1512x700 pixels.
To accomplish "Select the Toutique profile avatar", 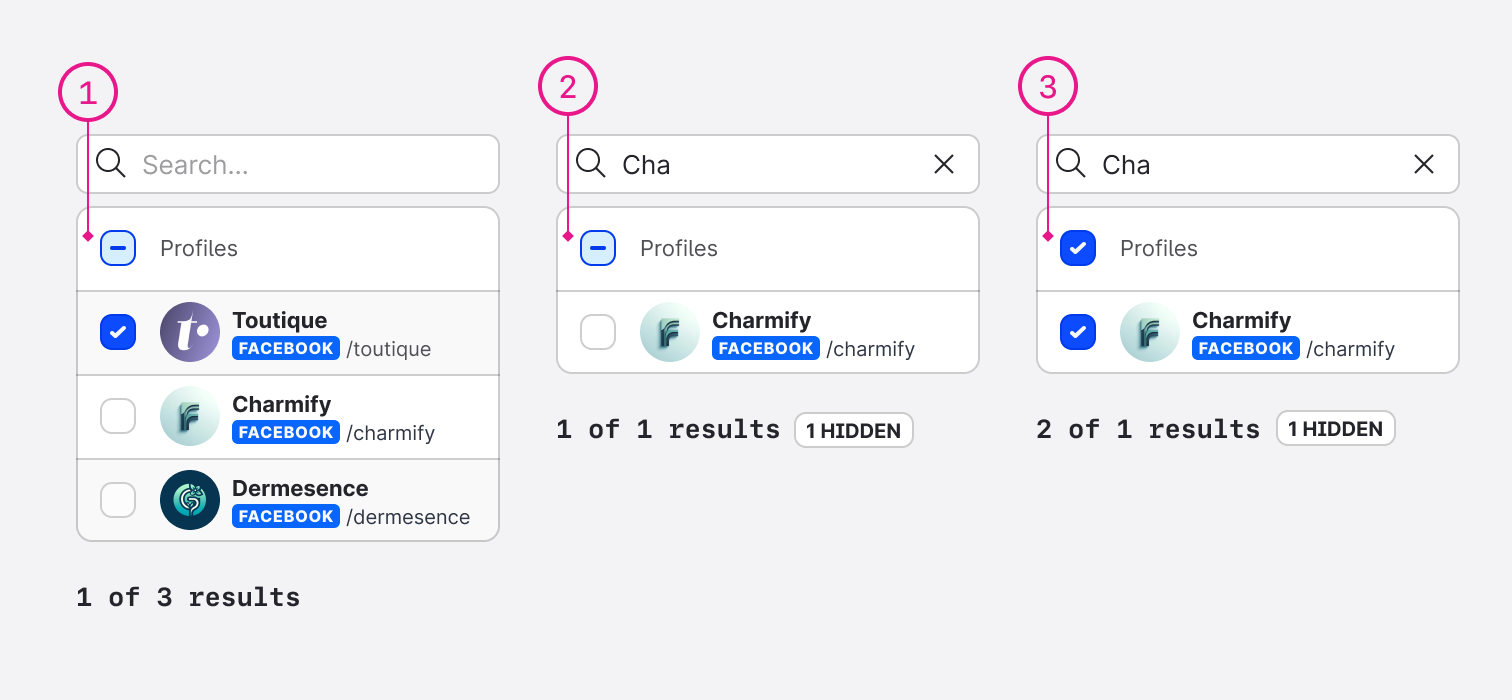I will pyautogui.click(x=189, y=331).
